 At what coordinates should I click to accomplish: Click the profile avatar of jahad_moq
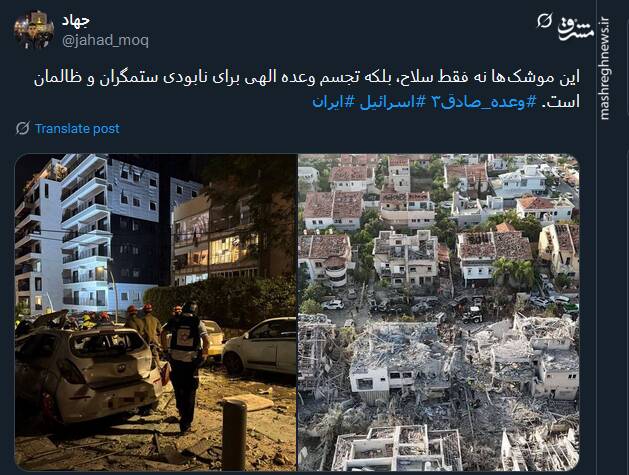point(34,30)
